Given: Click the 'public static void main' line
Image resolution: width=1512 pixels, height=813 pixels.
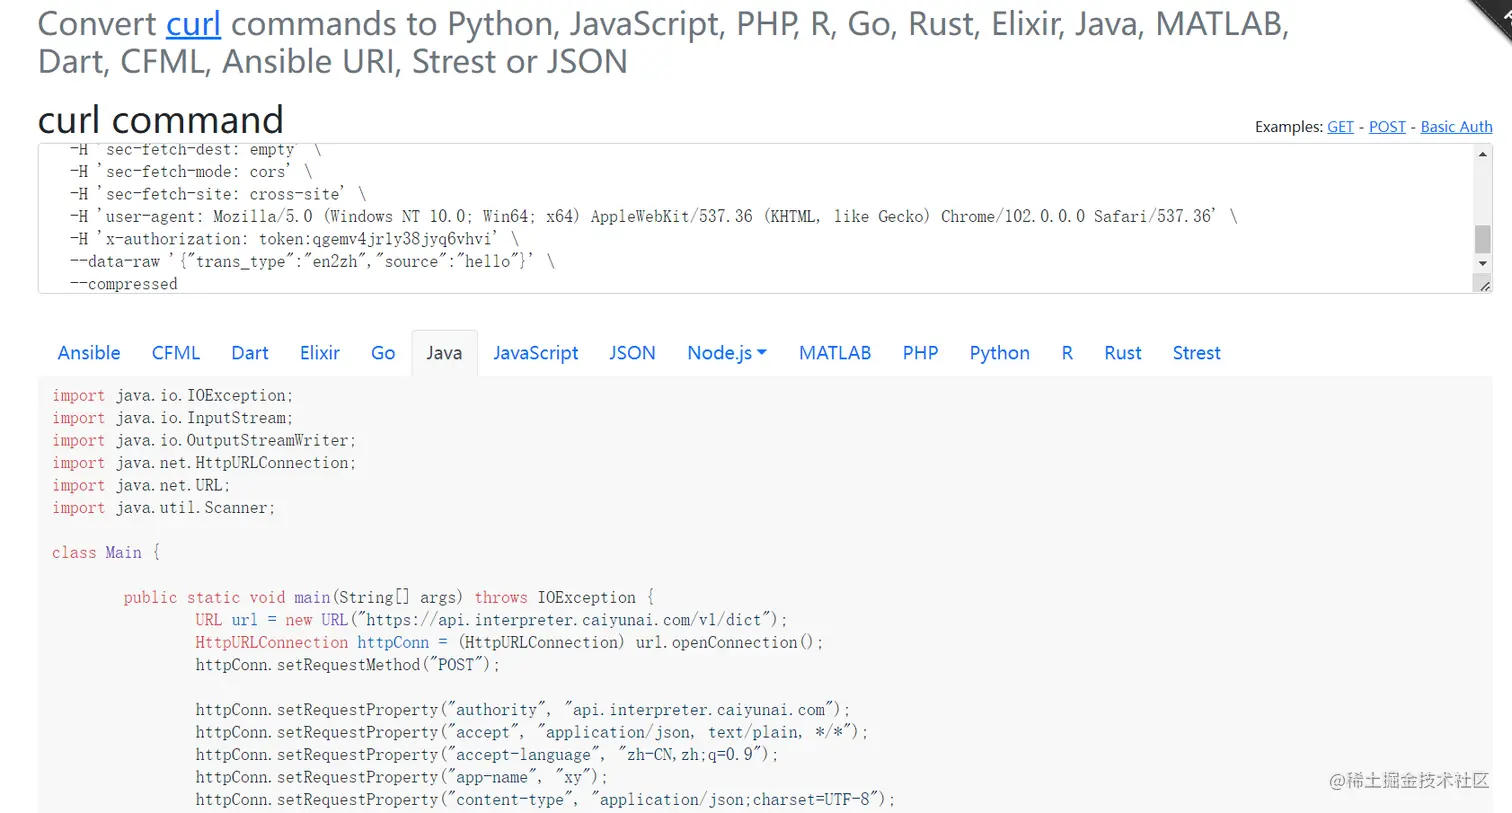Looking at the screenshot, I should (x=389, y=597).
